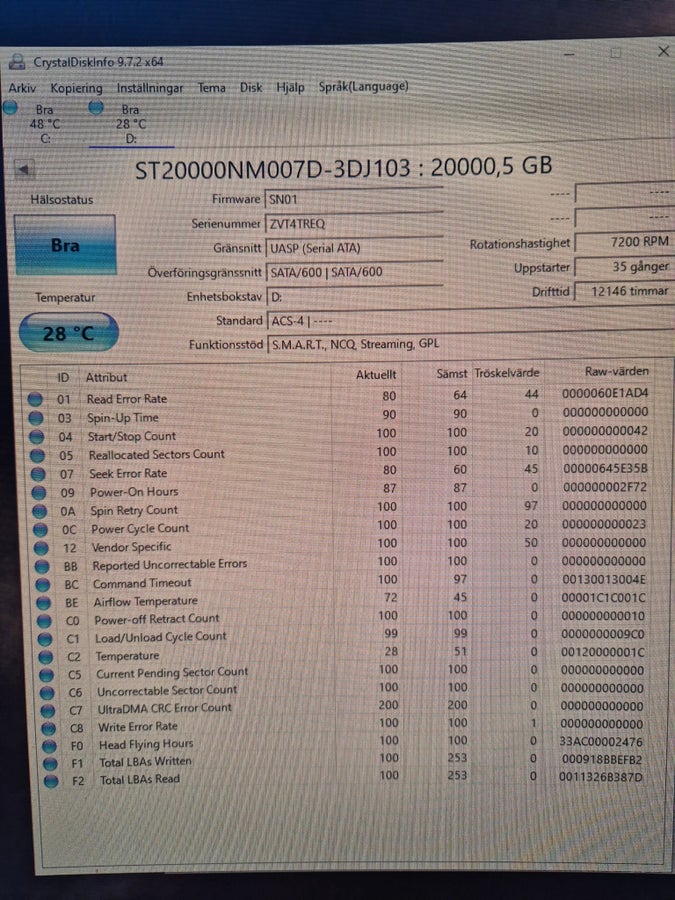Select the Power-On Hours attribute name
This screenshot has height=900, width=675.
[x=134, y=492]
